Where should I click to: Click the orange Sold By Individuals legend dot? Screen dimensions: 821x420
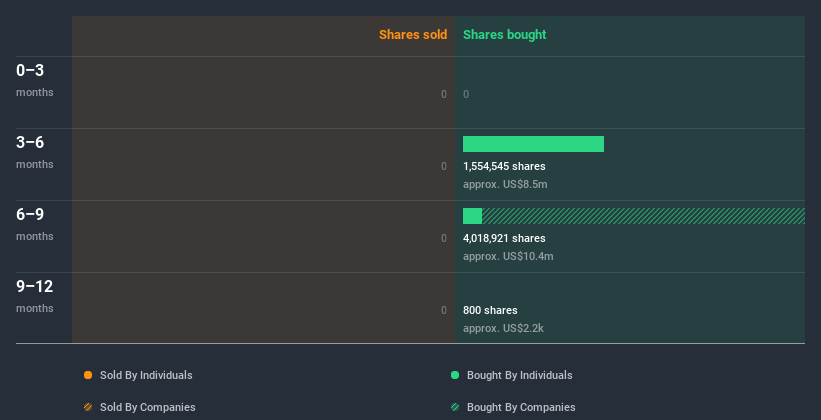tap(88, 375)
